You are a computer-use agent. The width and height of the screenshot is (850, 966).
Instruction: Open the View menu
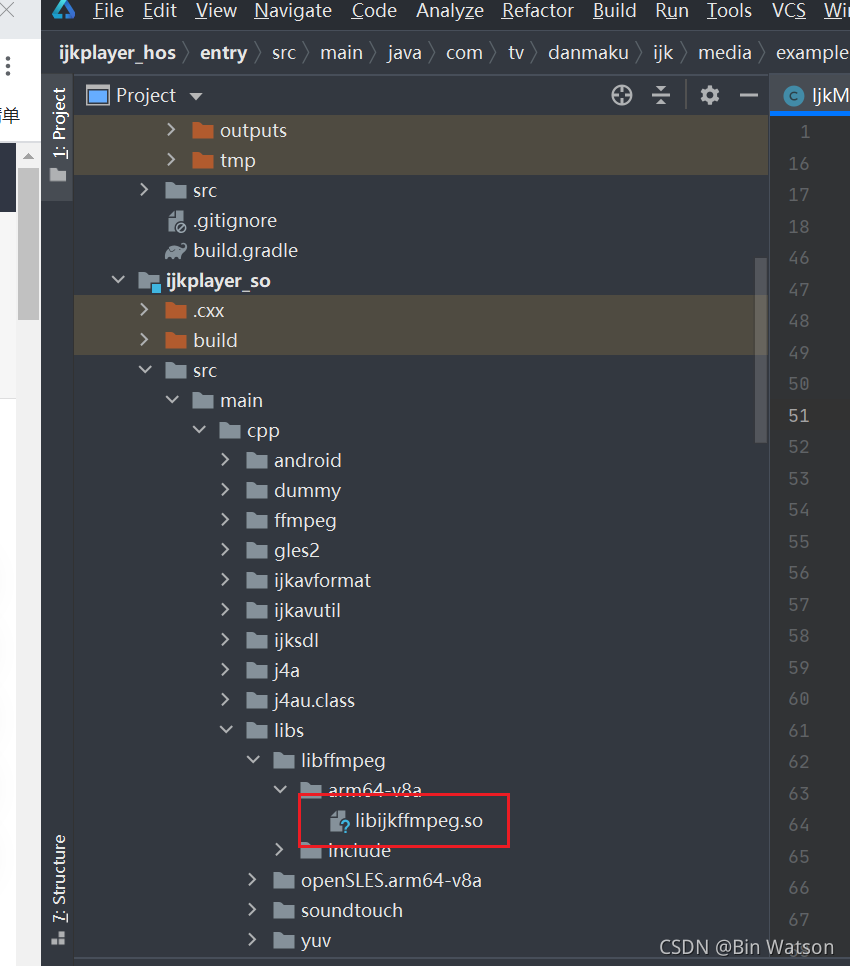click(x=216, y=10)
